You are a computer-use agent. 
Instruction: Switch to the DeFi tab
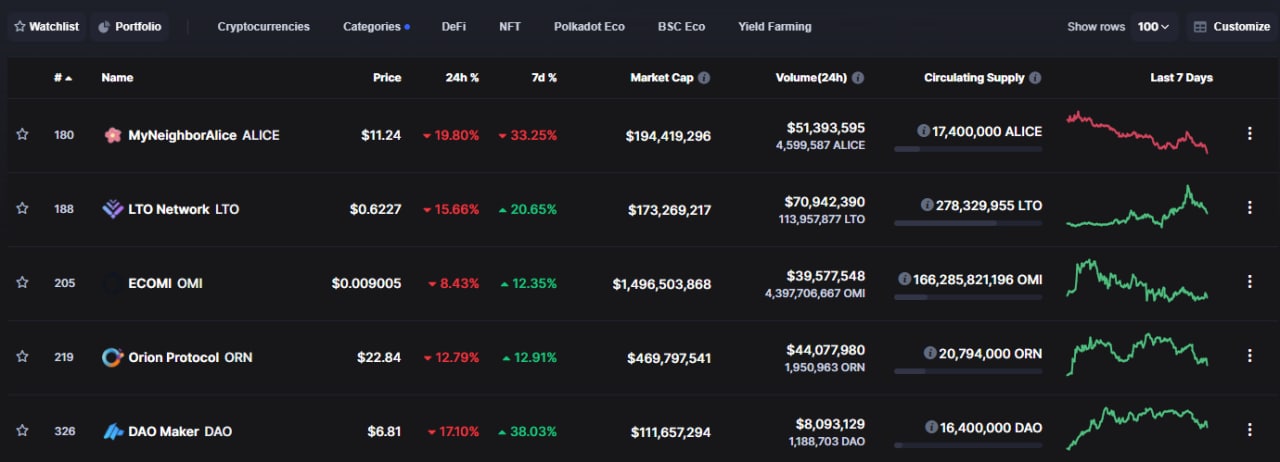(x=453, y=27)
